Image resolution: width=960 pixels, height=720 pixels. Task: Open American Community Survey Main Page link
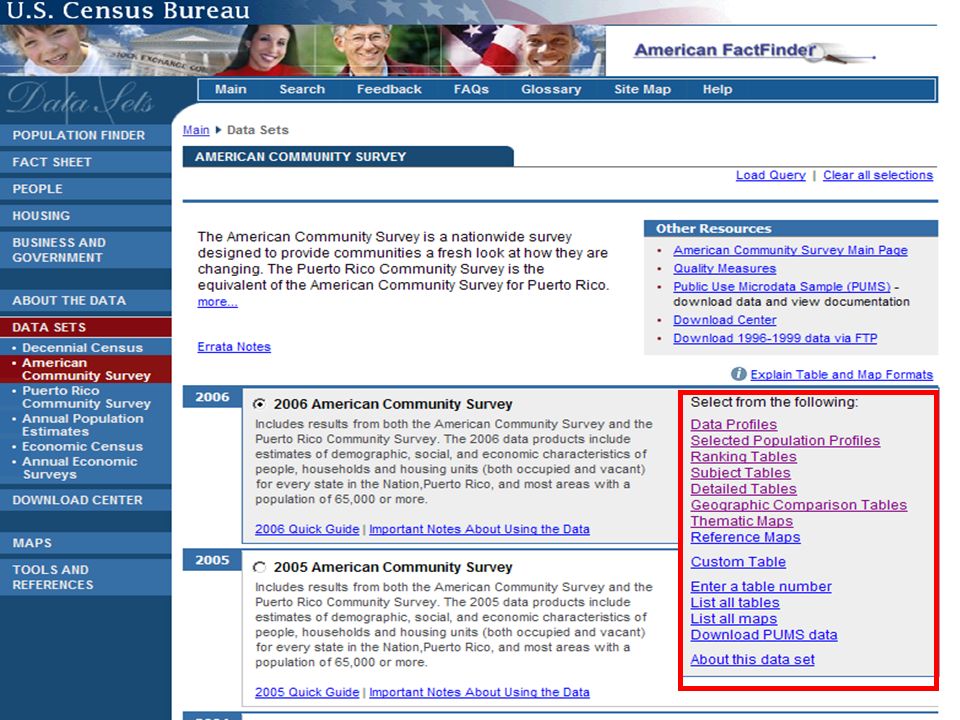click(x=790, y=250)
